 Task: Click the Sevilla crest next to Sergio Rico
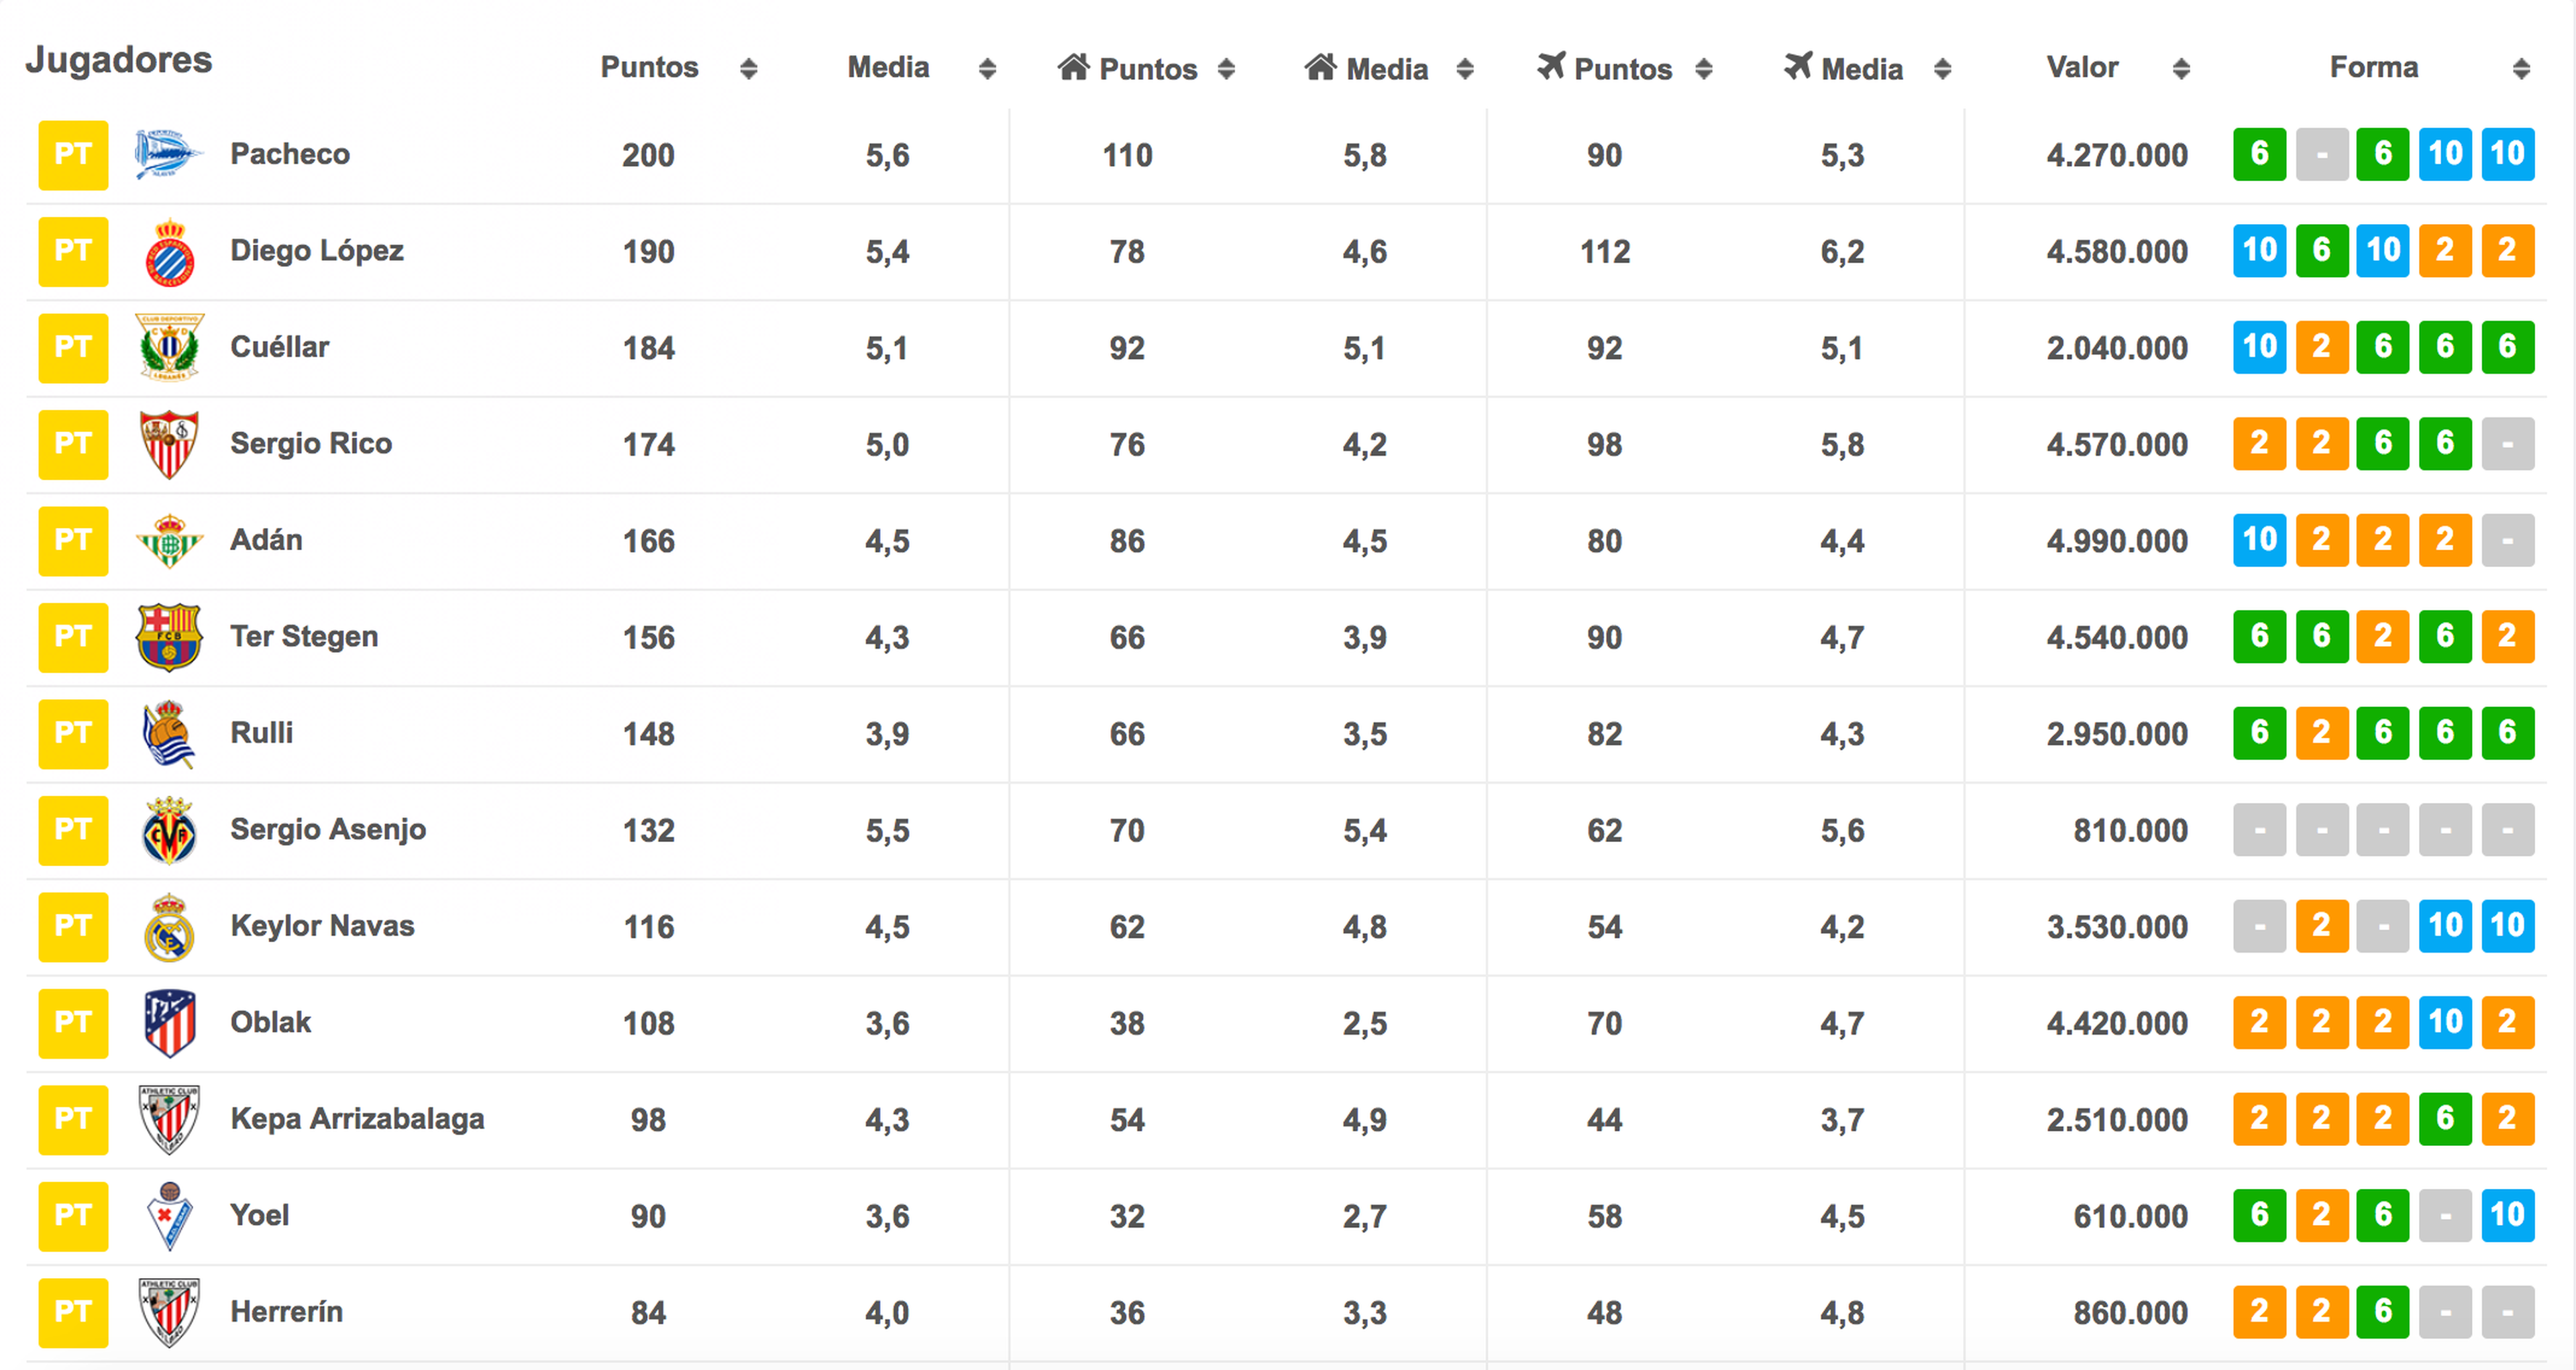[169, 445]
